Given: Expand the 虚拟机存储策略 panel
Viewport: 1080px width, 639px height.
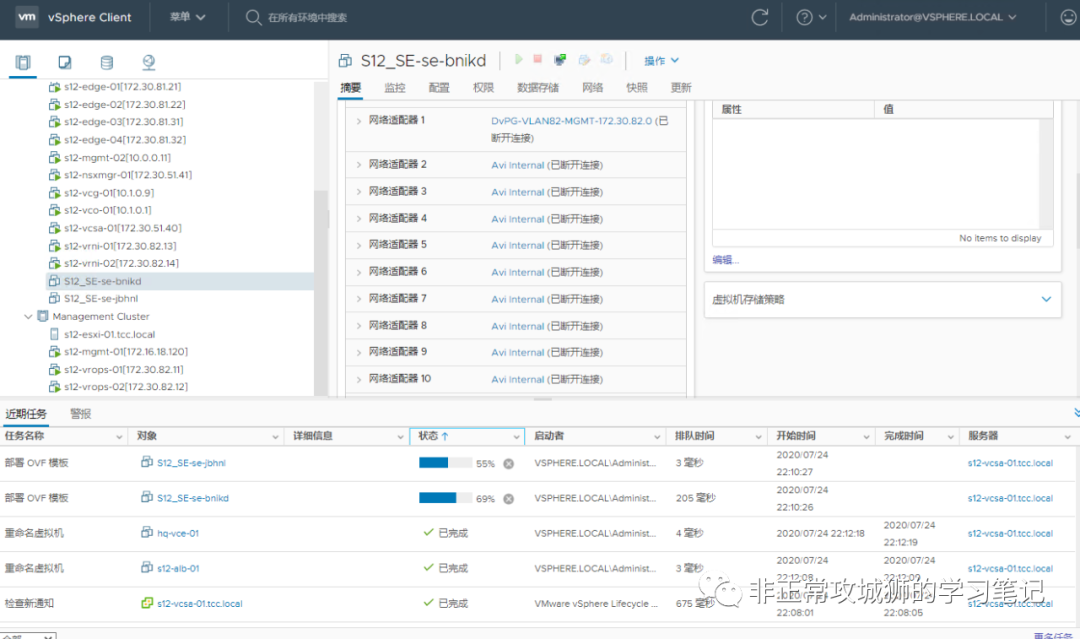Looking at the screenshot, I should click(1046, 300).
